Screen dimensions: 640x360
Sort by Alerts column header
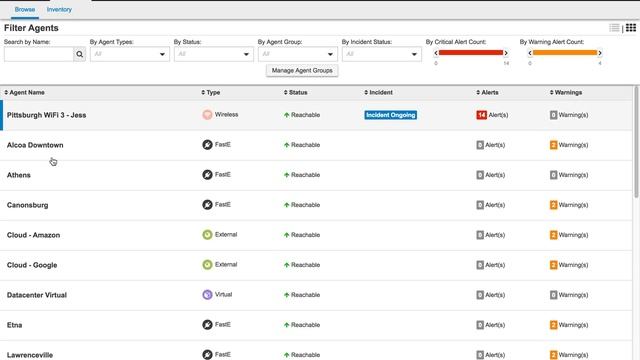(487, 93)
